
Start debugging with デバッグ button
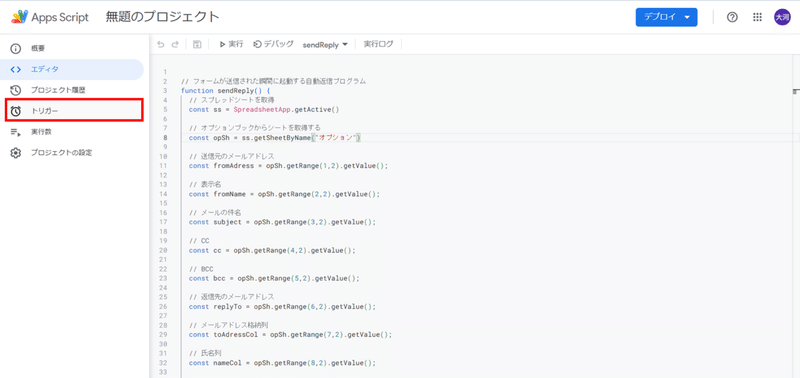point(273,44)
